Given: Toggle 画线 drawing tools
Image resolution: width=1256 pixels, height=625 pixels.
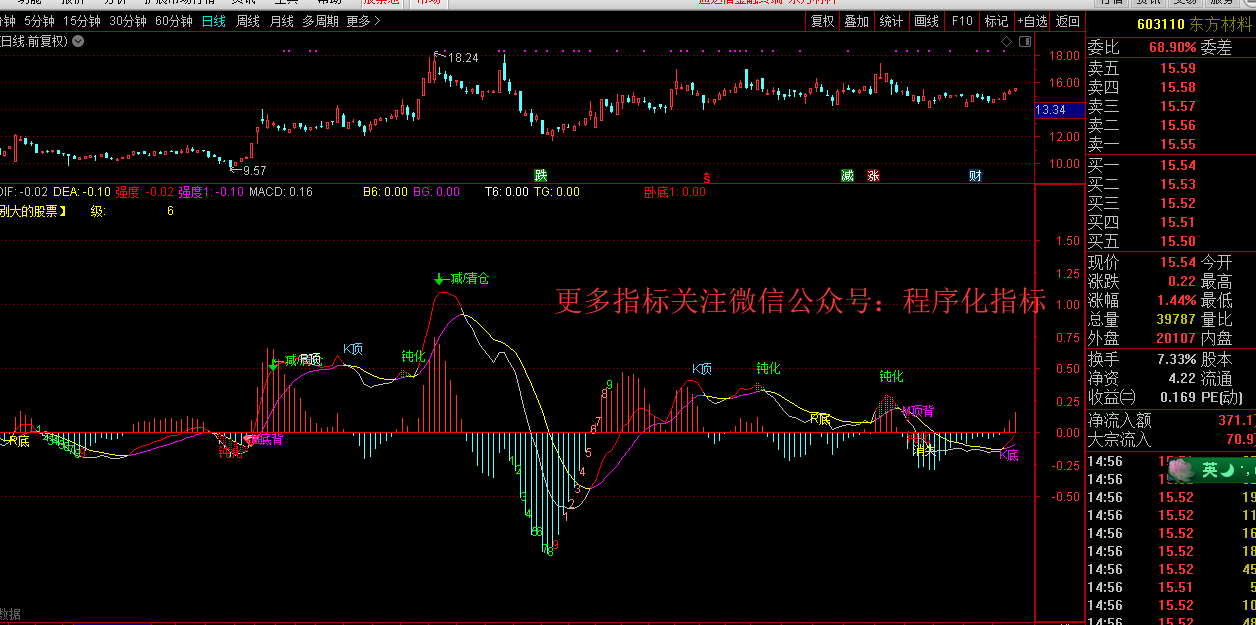Looking at the screenshot, I should (927, 21).
